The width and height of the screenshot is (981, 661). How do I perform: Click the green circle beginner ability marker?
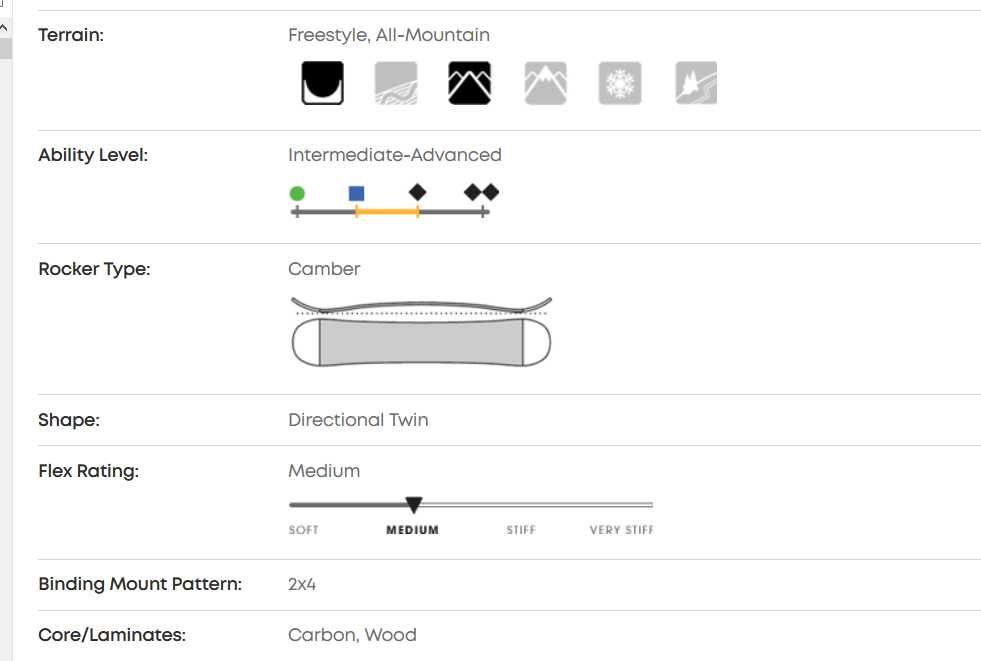(x=297, y=193)
